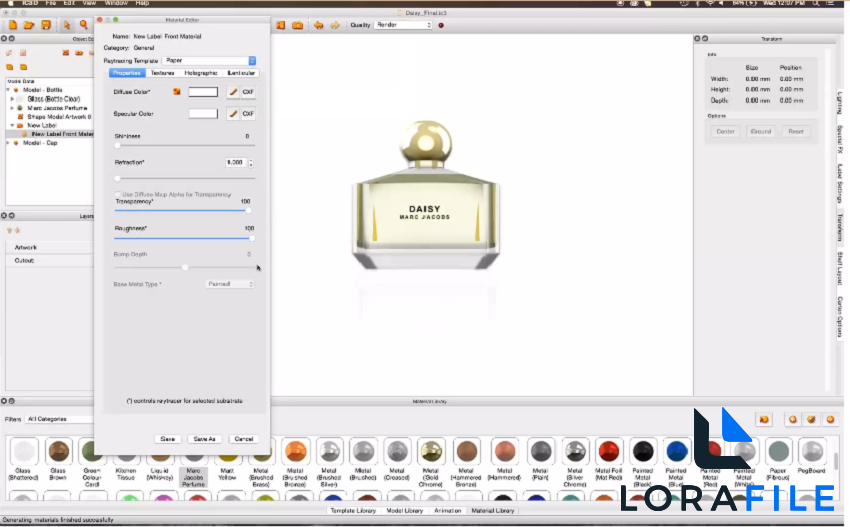
Task: Click the Save button in Material Editor
Action: pyautogui.click(x=168, y=439)
